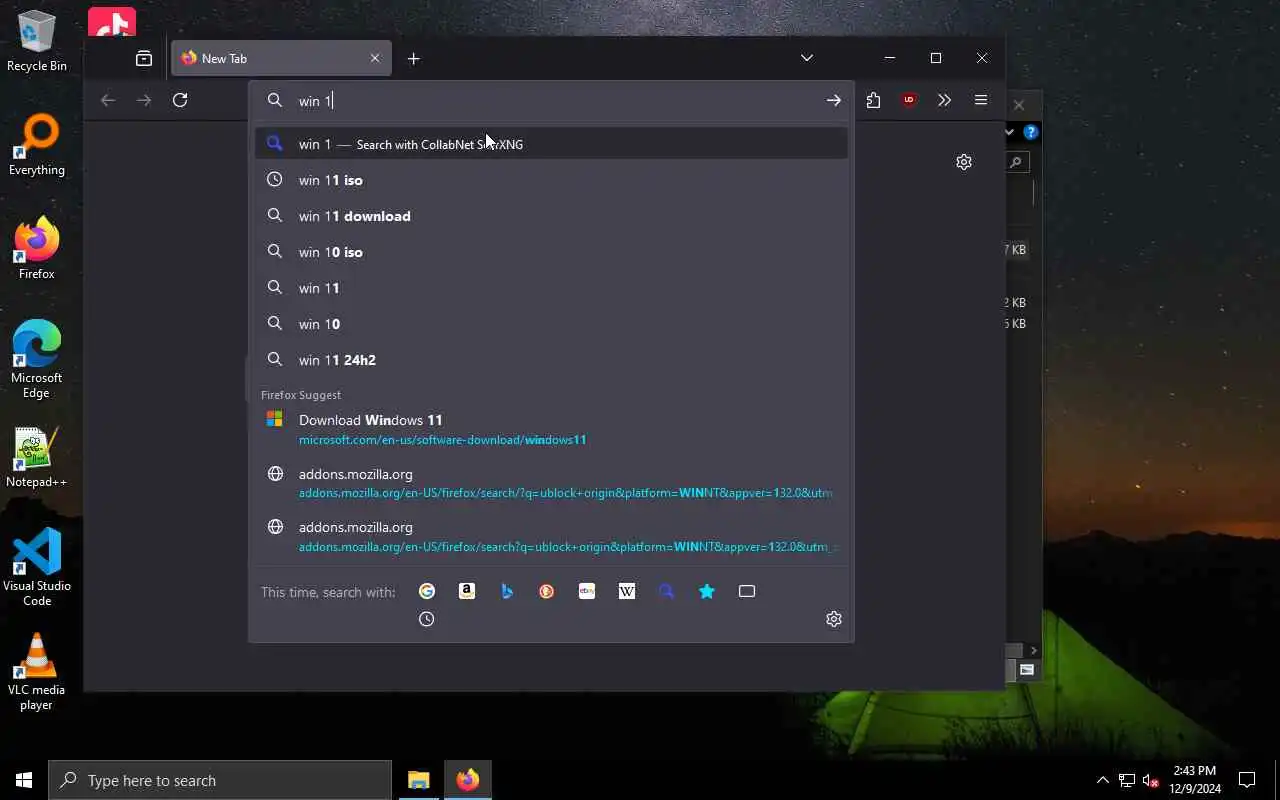The image size is (1280, 800).
Task: Open taskbar clock and date
Action: click(1194, 780)
